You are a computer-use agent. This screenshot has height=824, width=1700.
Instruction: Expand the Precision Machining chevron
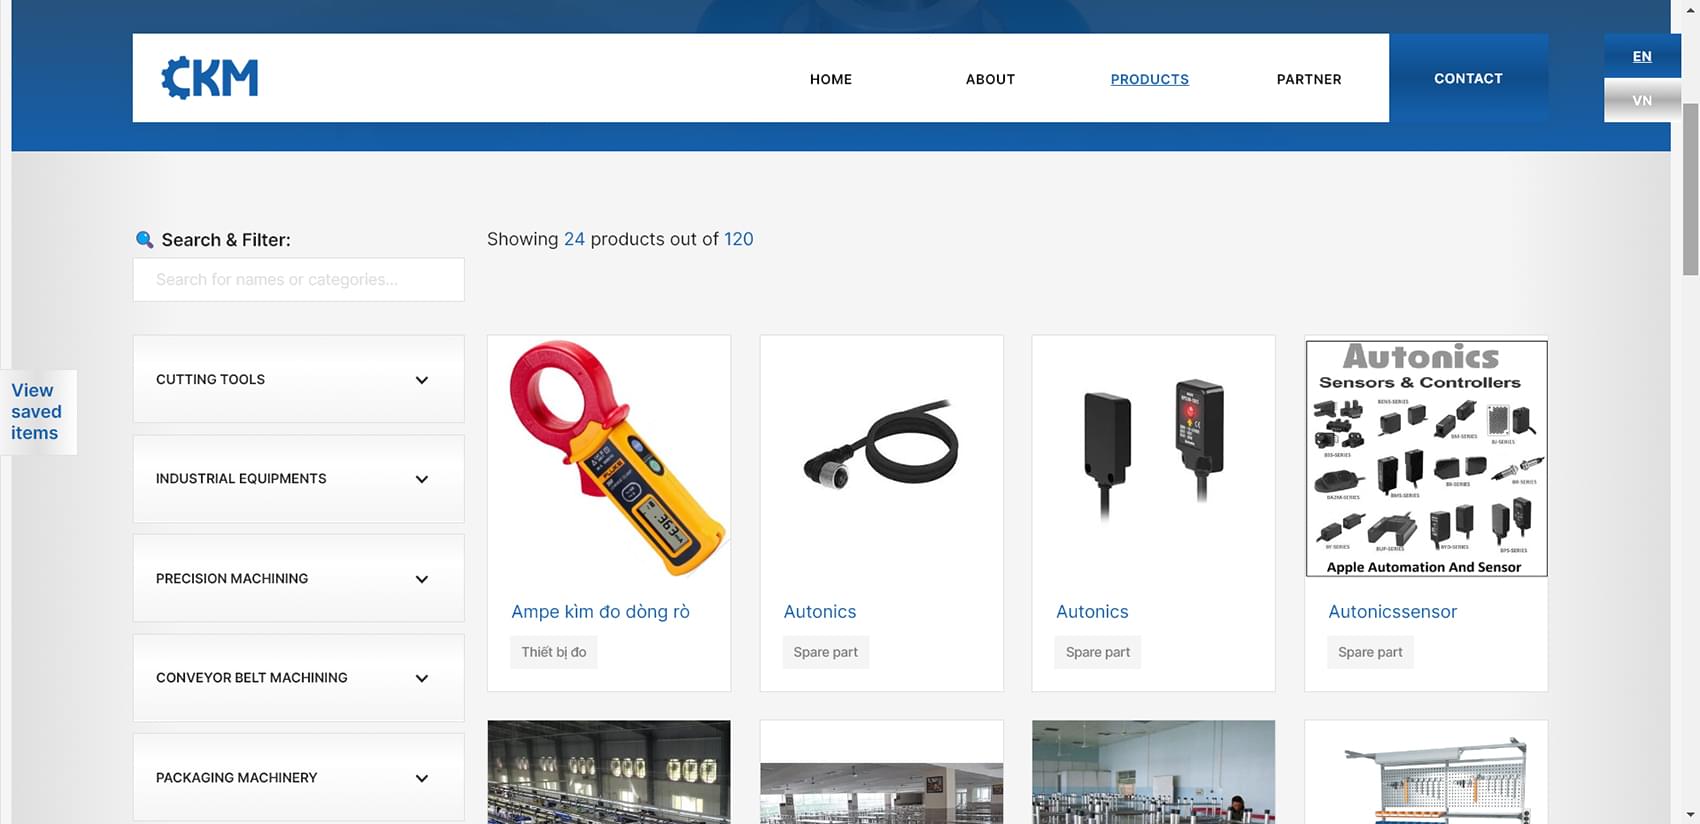pyautogui.click(x=421, y=579)
